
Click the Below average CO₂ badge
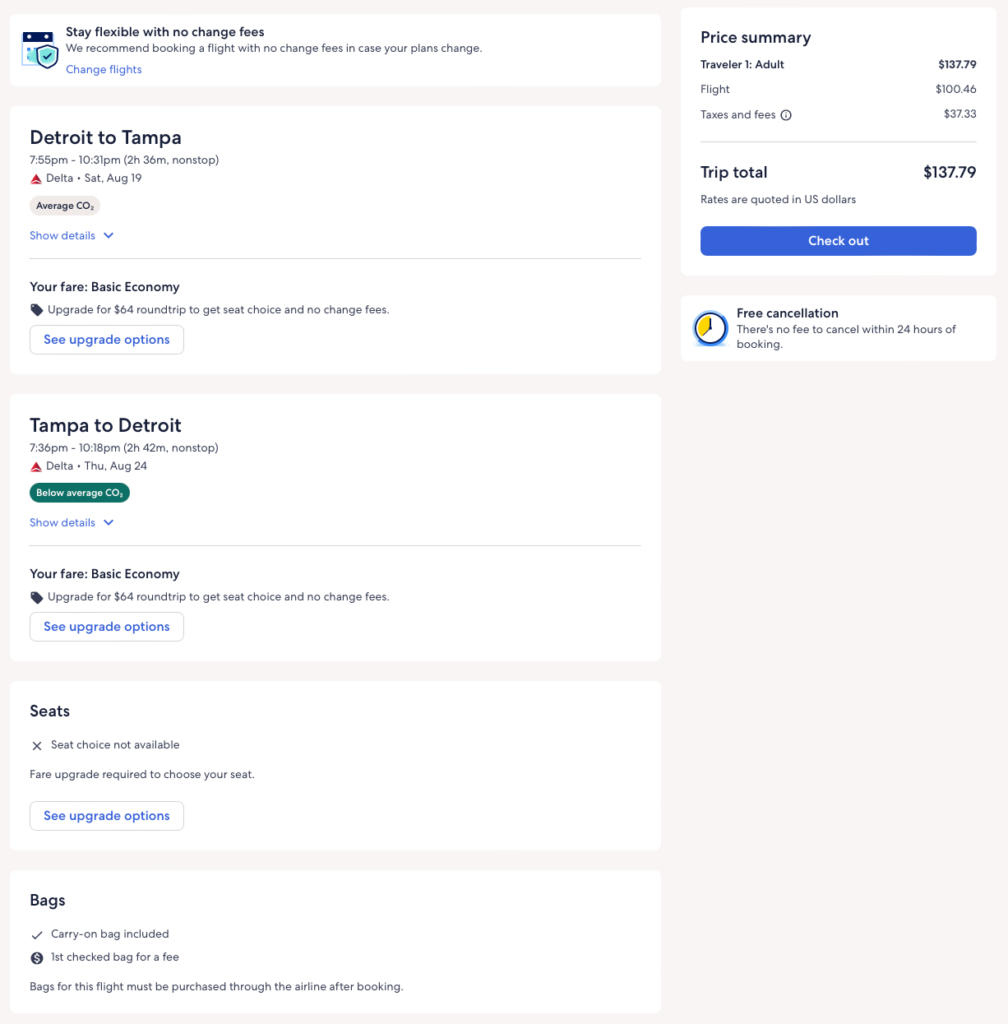point(80,493)
